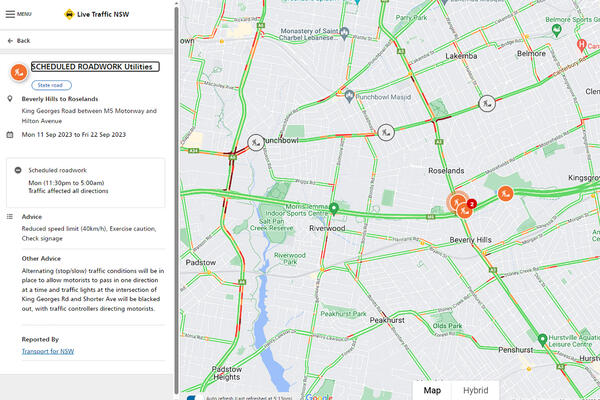The image size is (600, 400).
Task: Click the white roadwork marker northeast of Roselands
Action: pyautogui.click(x=486, y=101)
